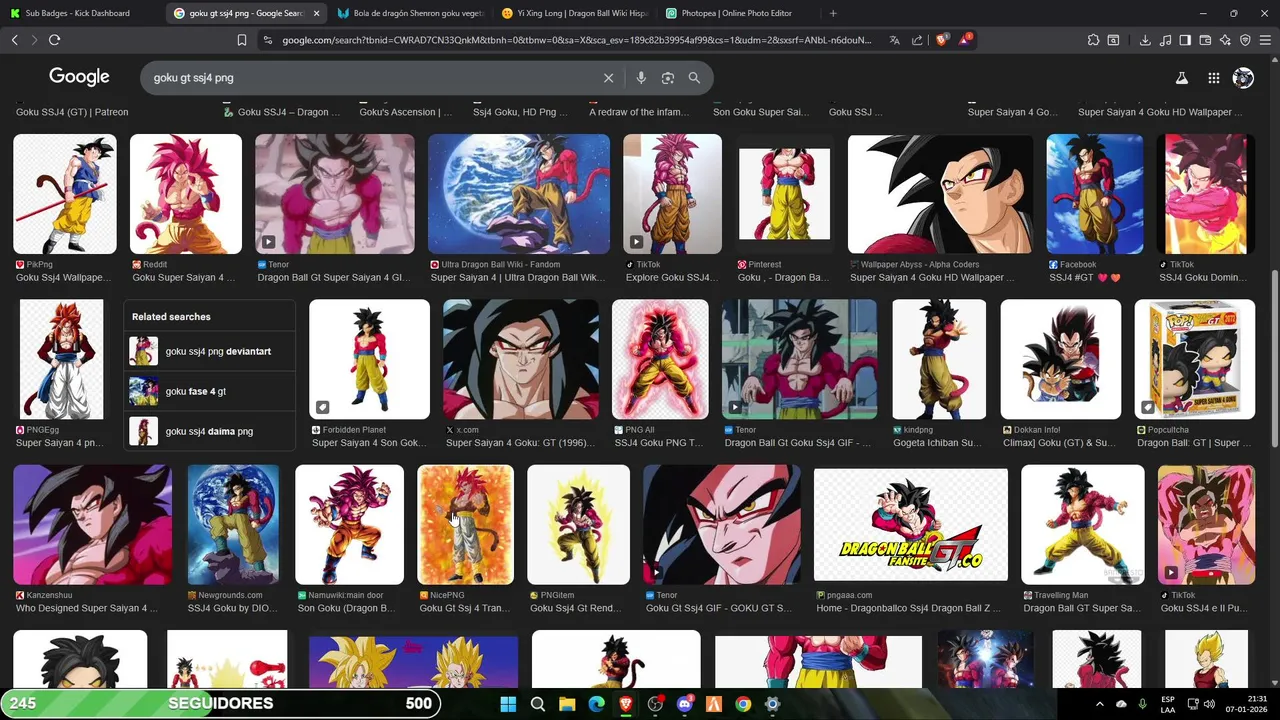This screenshot has height=720, width=1280.
Task: Open the Google apps grid icon
Action: (x=1213, y=78)
